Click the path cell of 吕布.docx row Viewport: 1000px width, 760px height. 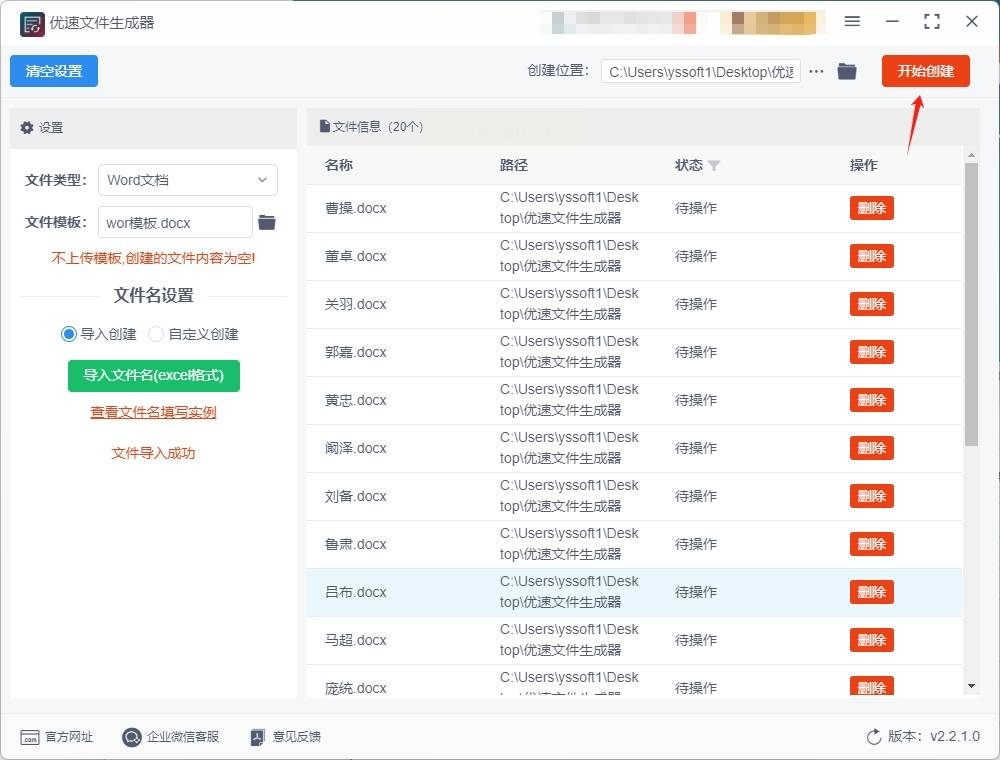pyautogui.click(x=569, y=592)
